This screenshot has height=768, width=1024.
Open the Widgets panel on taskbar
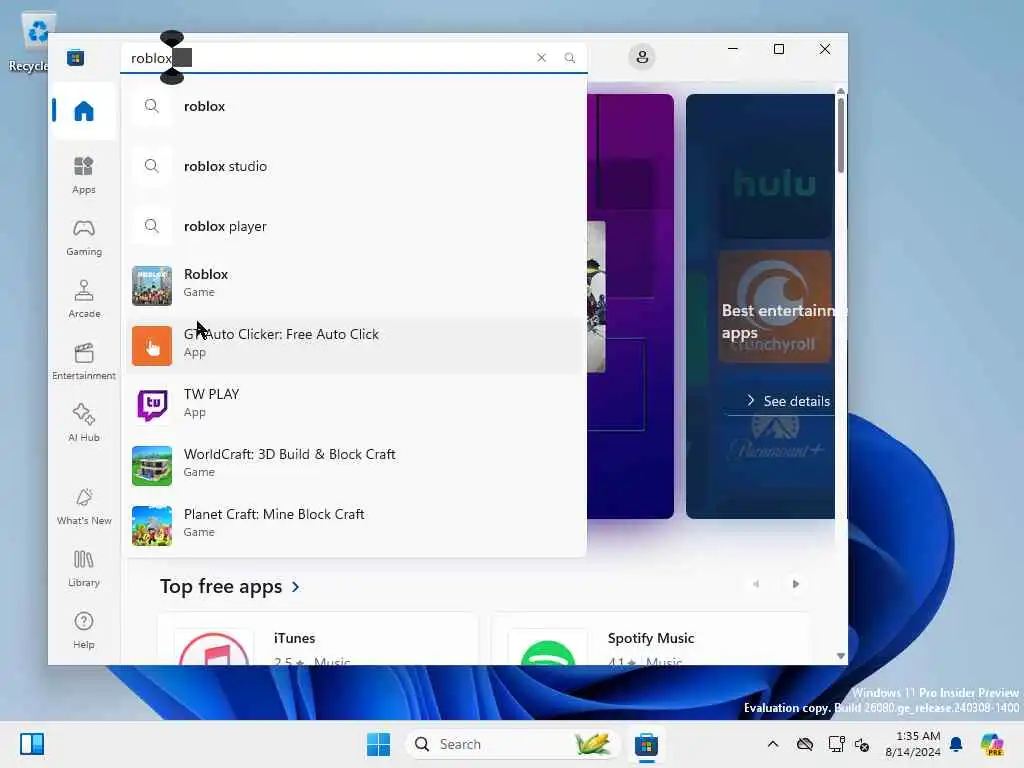(x=32, y=744)
